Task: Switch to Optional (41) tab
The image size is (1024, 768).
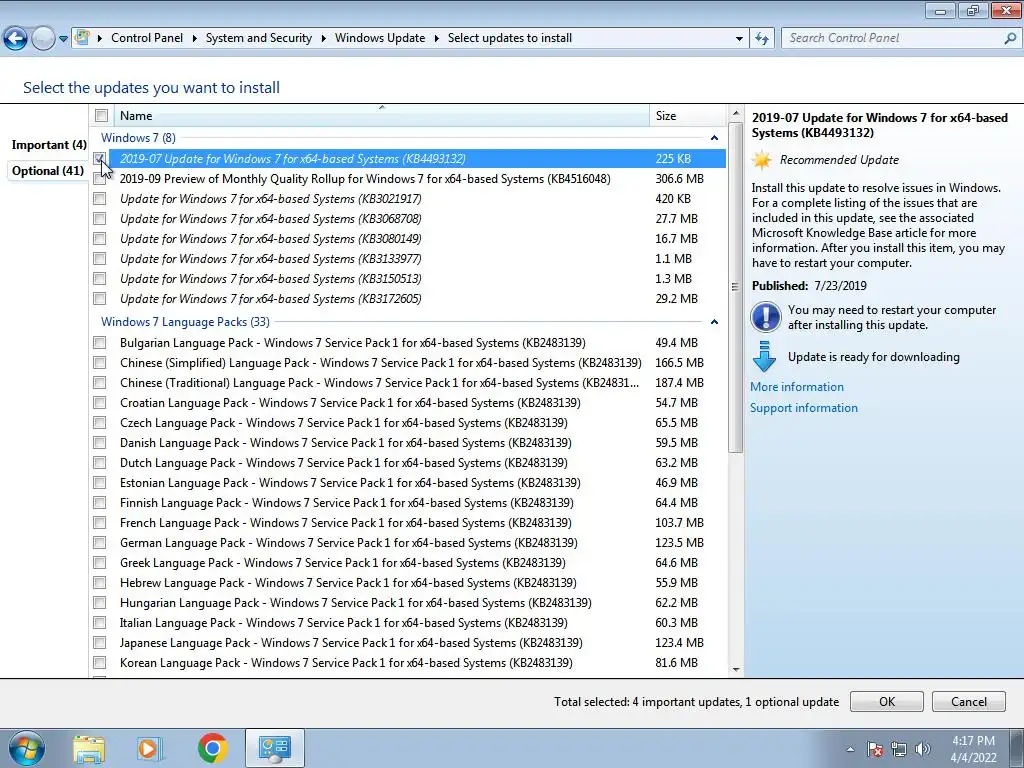Action: pos(48,171)
